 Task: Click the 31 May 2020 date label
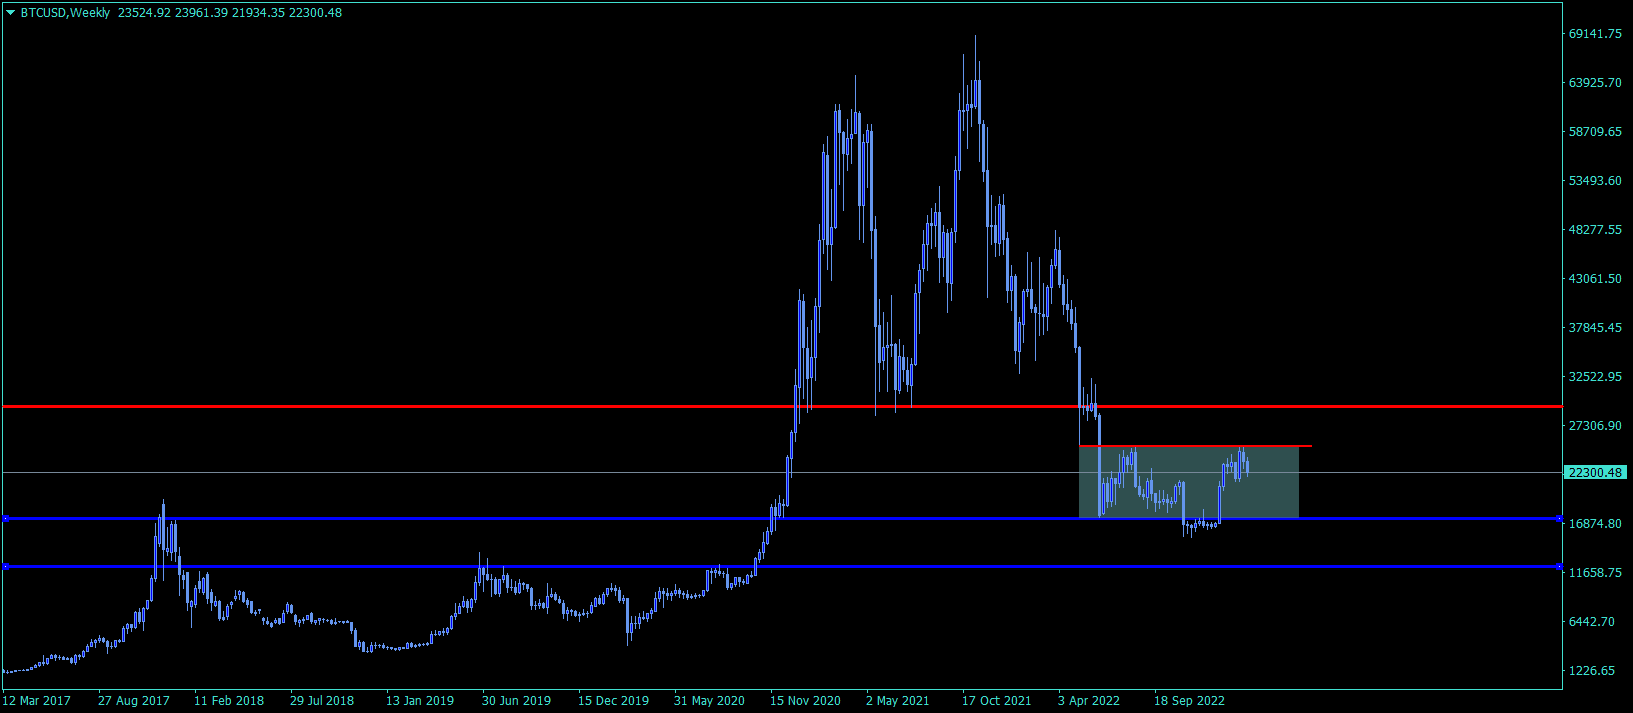coord(709,701)
